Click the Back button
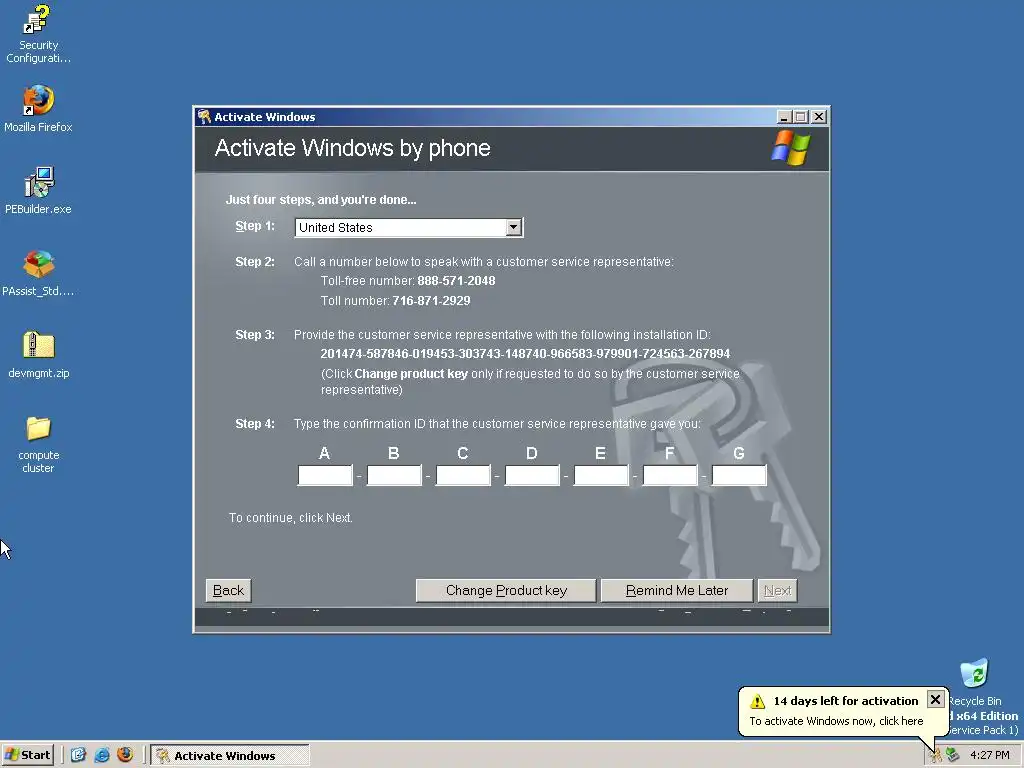Viewport: 1024px width, 768px height. tap(228, 590)
